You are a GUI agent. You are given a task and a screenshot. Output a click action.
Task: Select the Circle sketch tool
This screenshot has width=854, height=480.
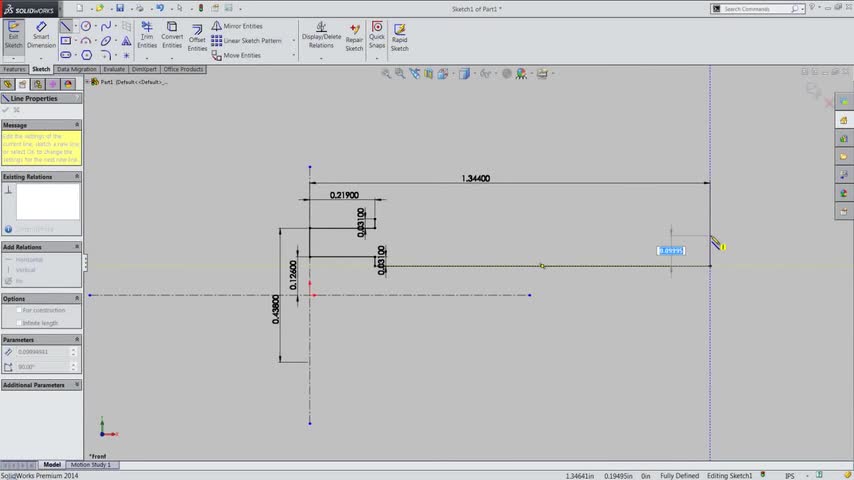click(x=86, y=26)
